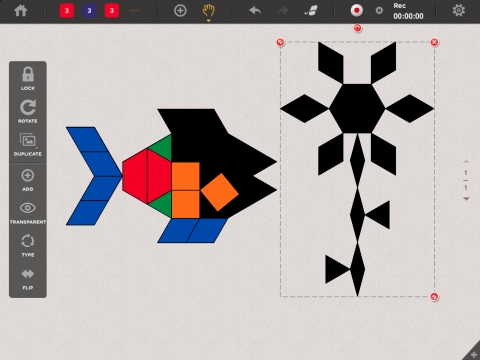This screenshot has height=360, width=480.
Task: Go to next page with down arrow
Action: point(466,199)
